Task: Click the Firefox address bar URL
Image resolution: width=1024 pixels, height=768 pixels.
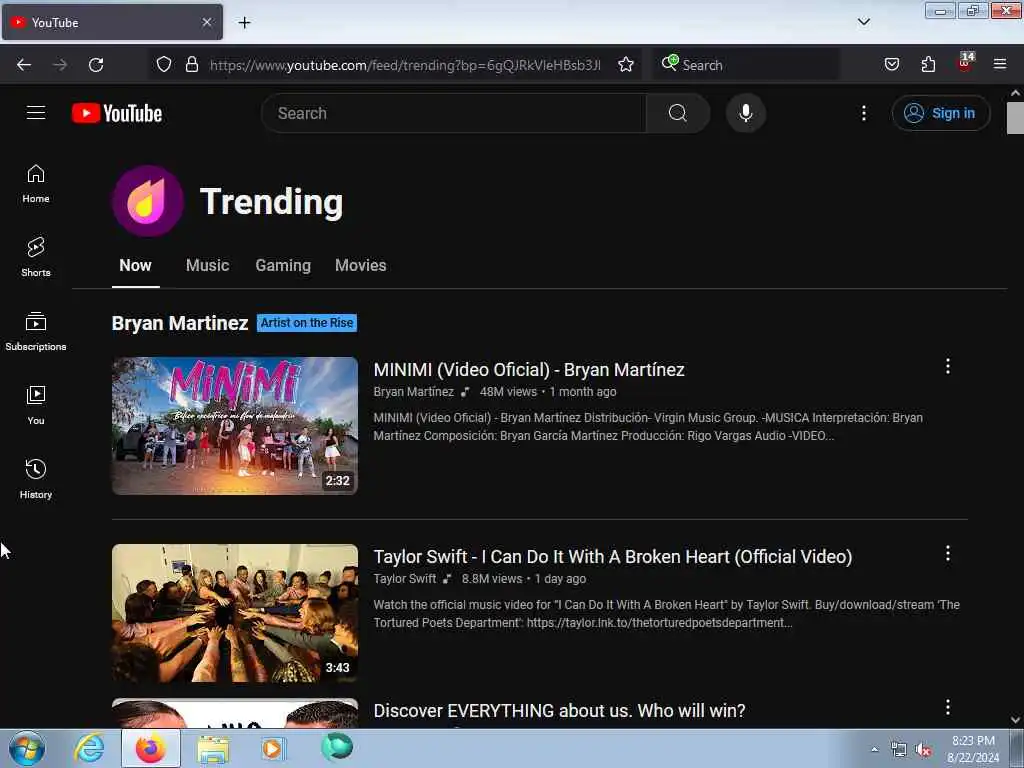Action: tap(405, 65)
